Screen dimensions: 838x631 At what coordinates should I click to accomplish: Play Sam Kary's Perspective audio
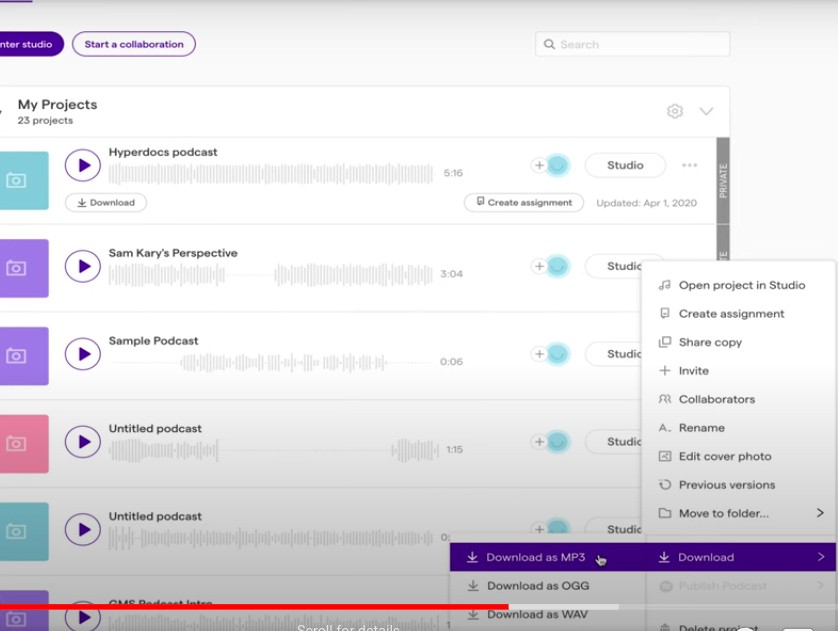click(83, 267)
